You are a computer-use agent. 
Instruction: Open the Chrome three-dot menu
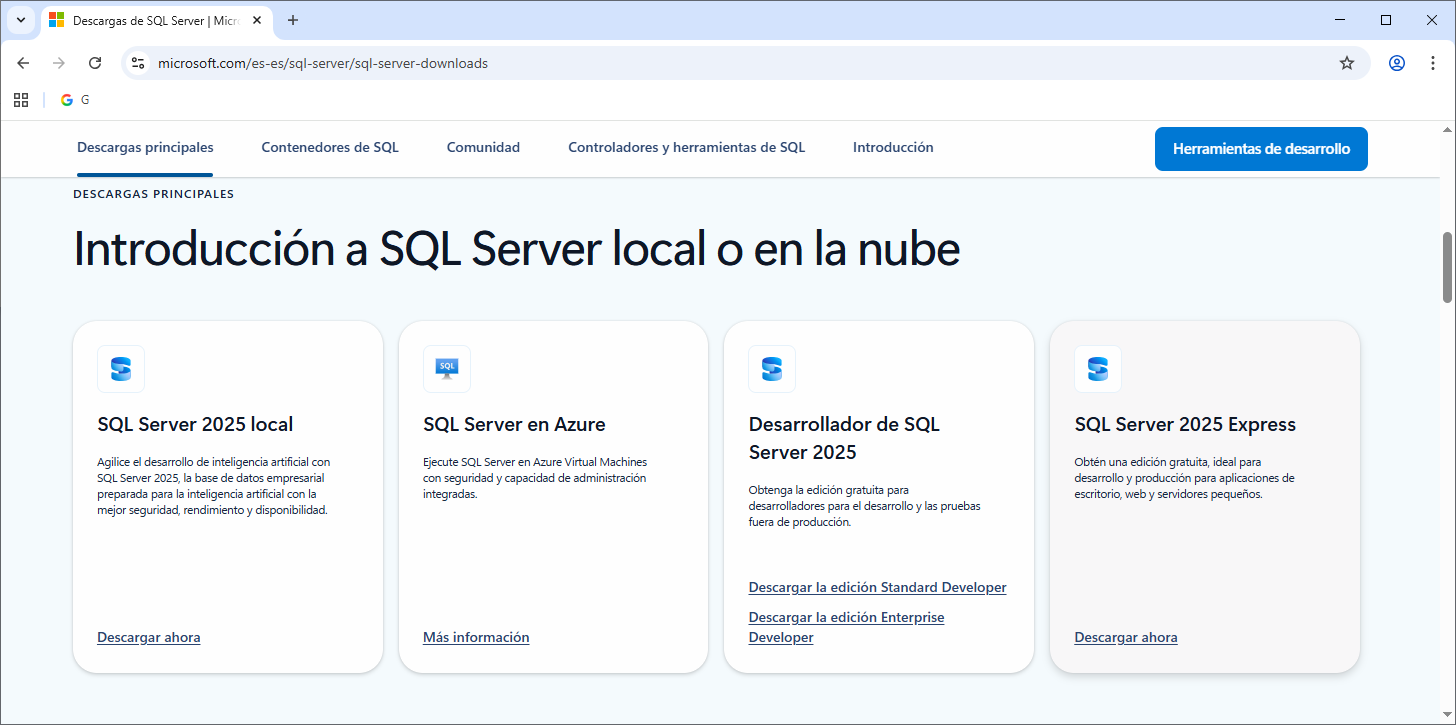pyautogui.click(x=1433, y=63)
